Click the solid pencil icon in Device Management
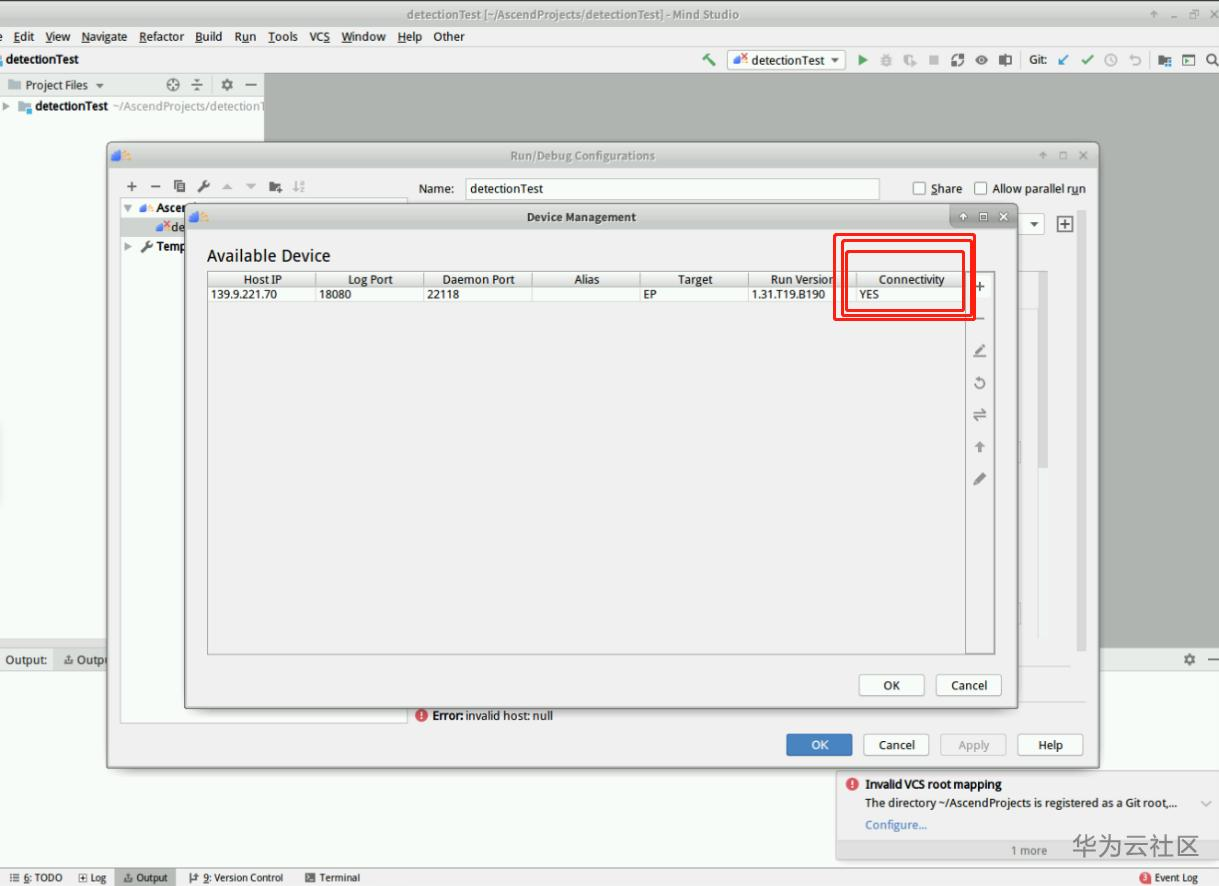This screenshot has height=886, width=1219. click(980, 479)
